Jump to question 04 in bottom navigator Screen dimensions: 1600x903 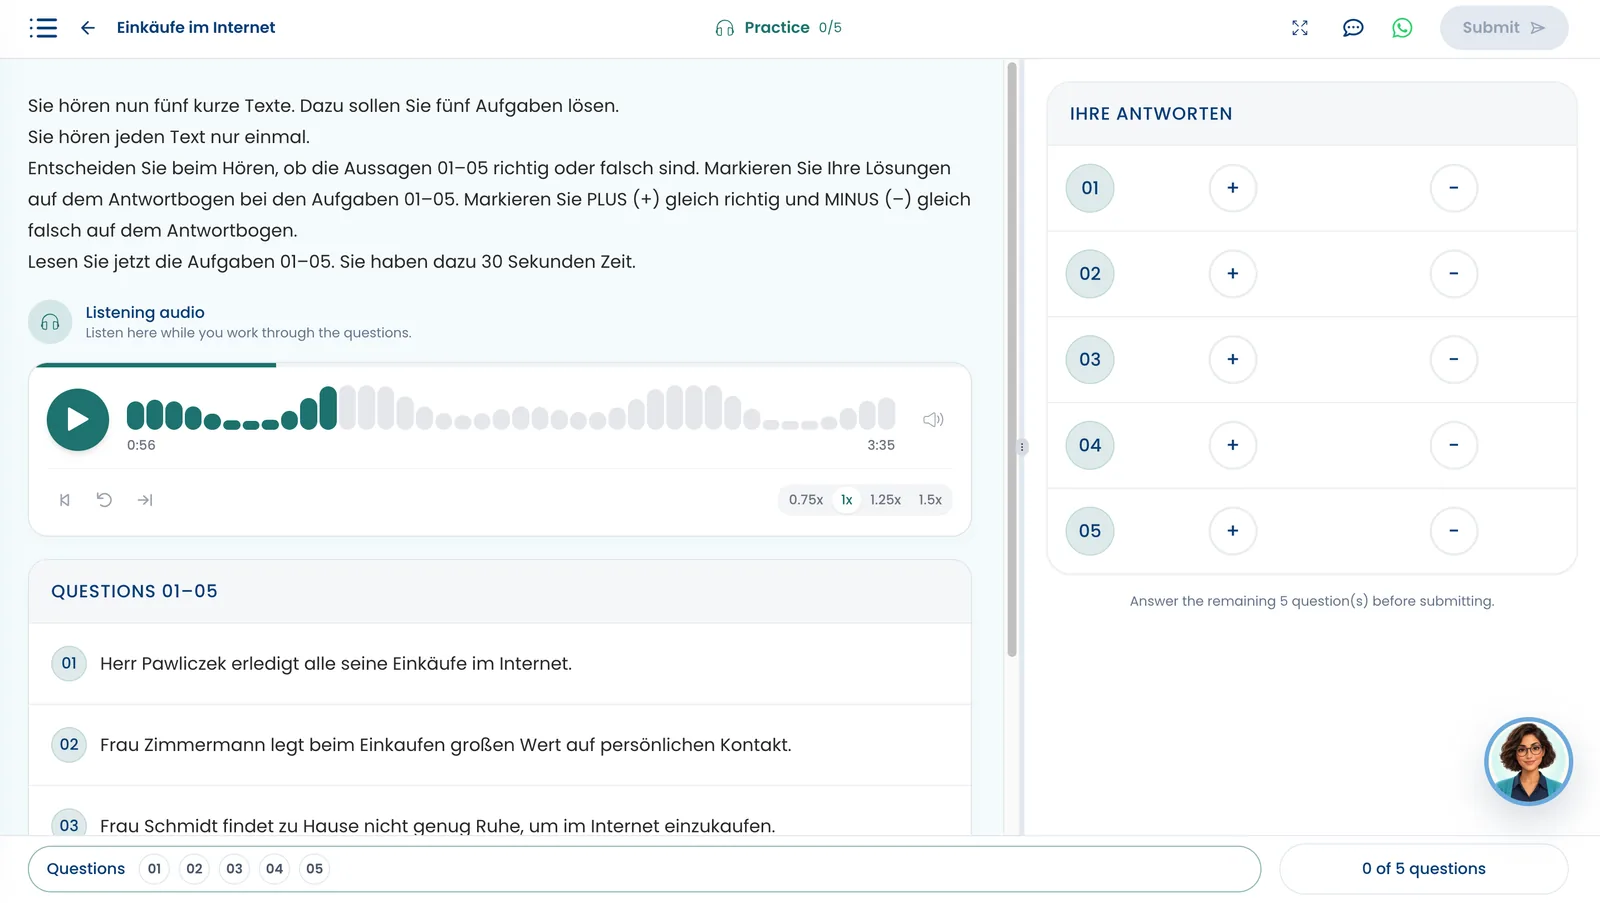(x=274, y=869)
